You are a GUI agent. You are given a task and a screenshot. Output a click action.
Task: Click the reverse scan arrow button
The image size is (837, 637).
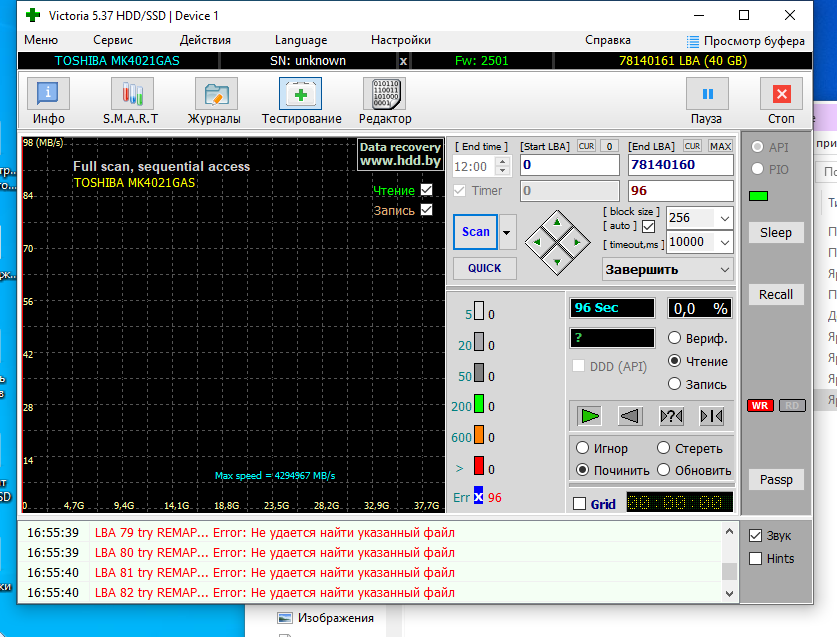[x=630, y=416]
